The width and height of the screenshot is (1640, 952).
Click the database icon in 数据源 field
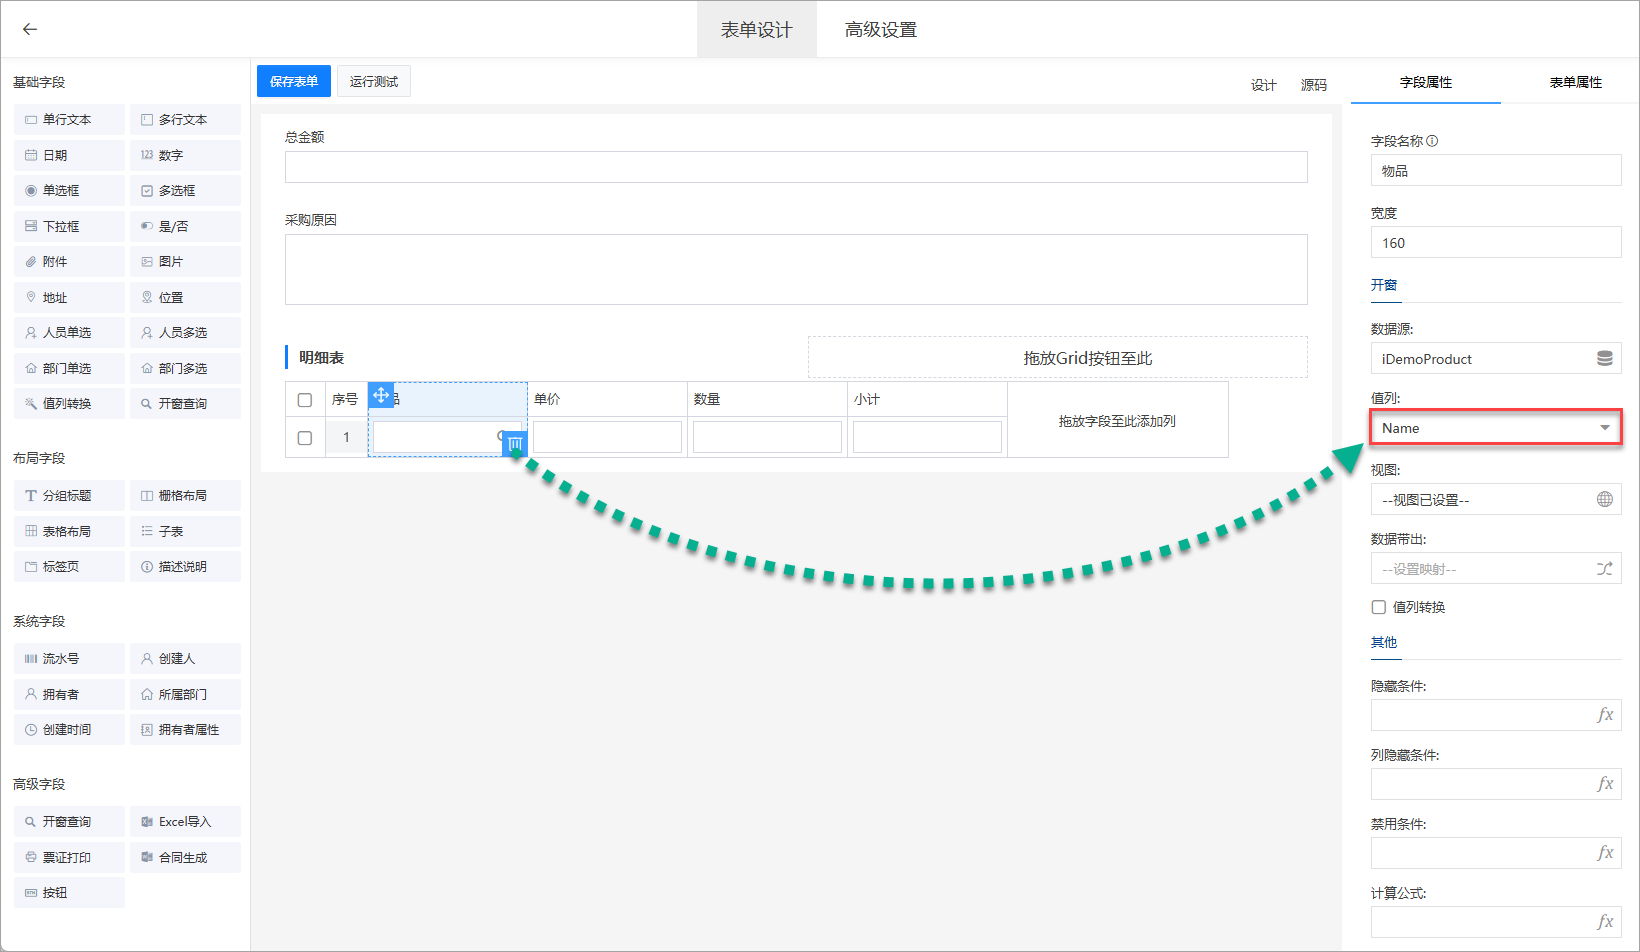tap(1604, 358)
